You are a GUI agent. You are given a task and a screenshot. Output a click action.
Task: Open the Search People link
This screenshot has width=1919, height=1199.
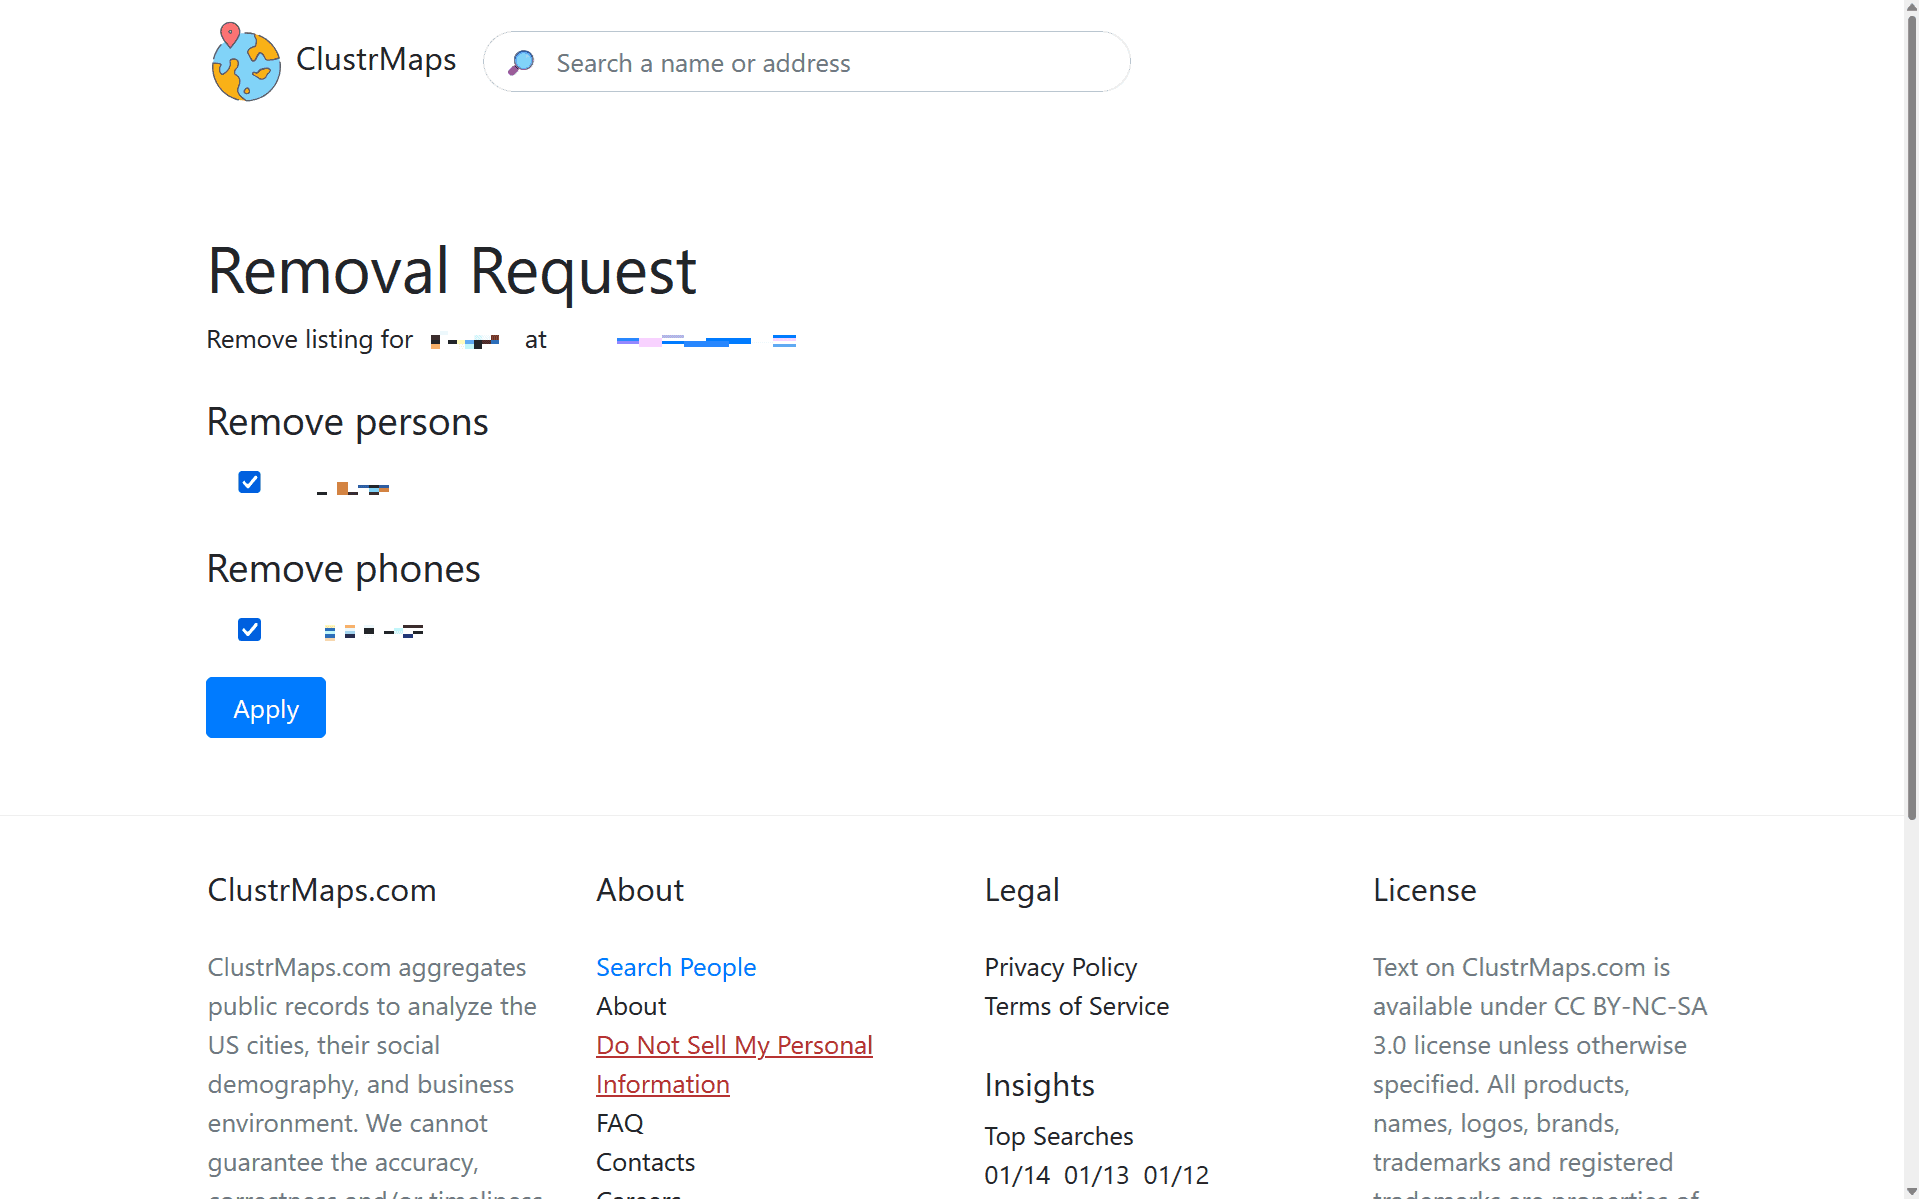coord(676,967)
